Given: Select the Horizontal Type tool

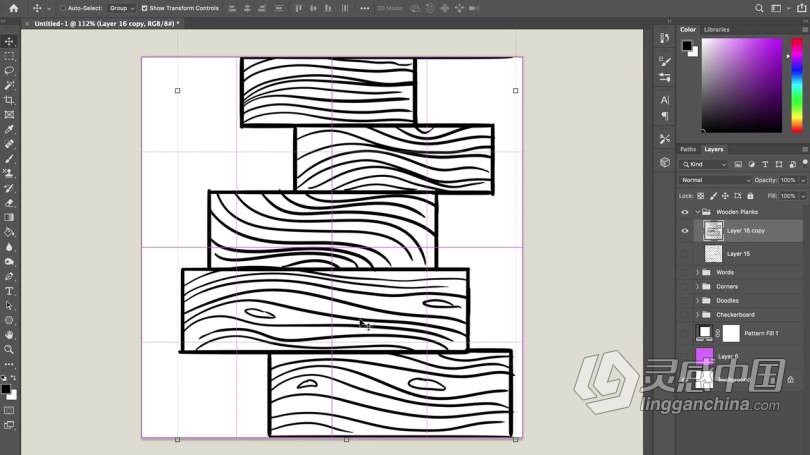Looking at the screenshot, I should pos(9,291).
